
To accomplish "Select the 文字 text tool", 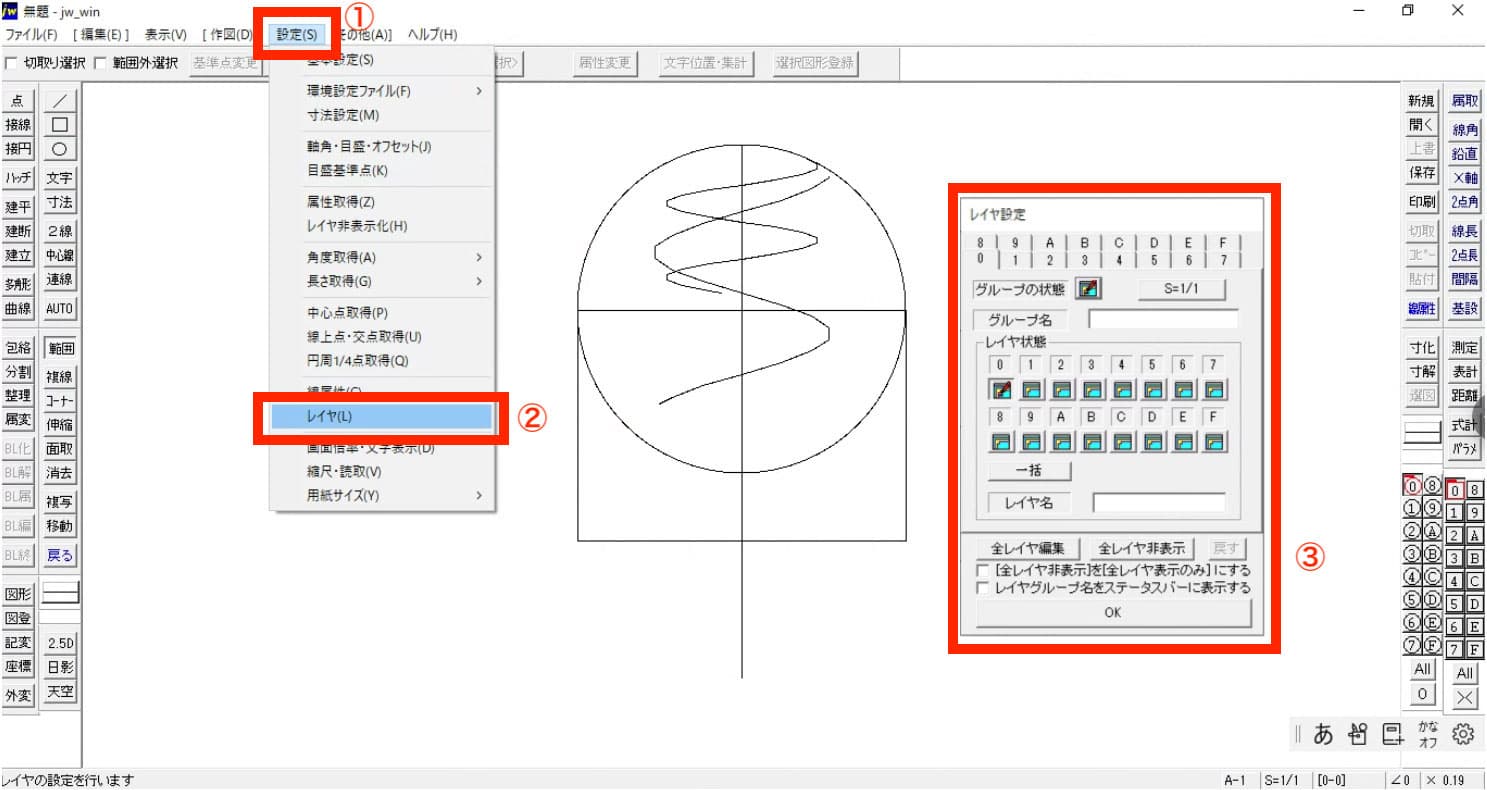I will [60, 178].
